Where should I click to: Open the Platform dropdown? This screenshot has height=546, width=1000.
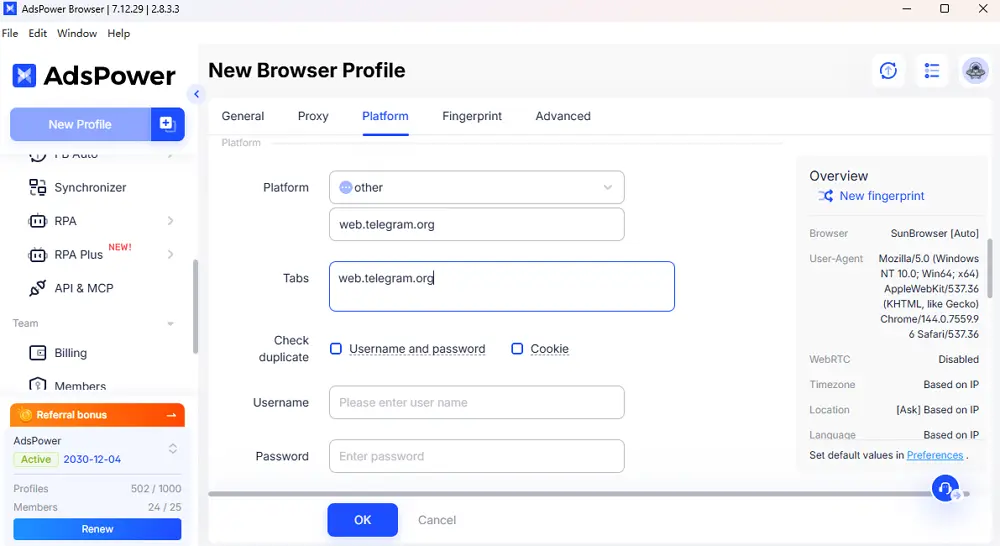coord(476,188)
